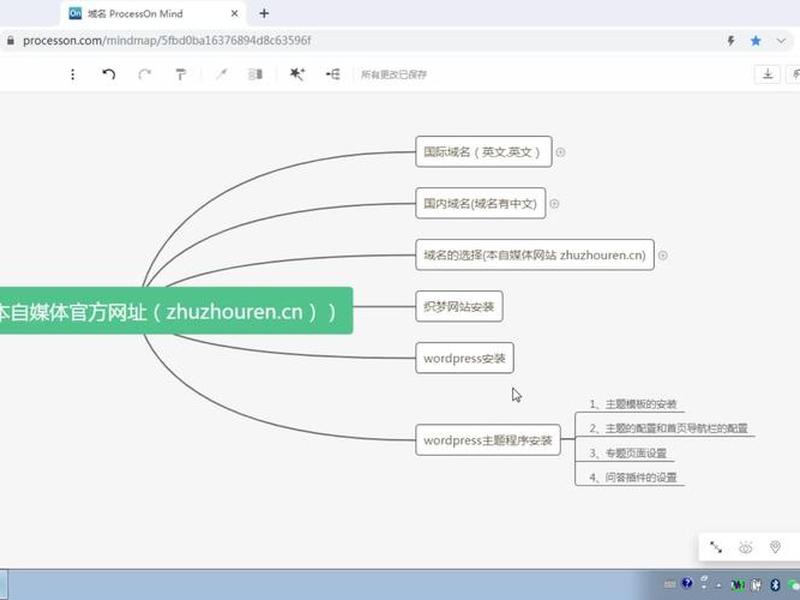Select subtopic 3、专题页面设置
This screenshot has height=600, width=800.
coord(628,453)
